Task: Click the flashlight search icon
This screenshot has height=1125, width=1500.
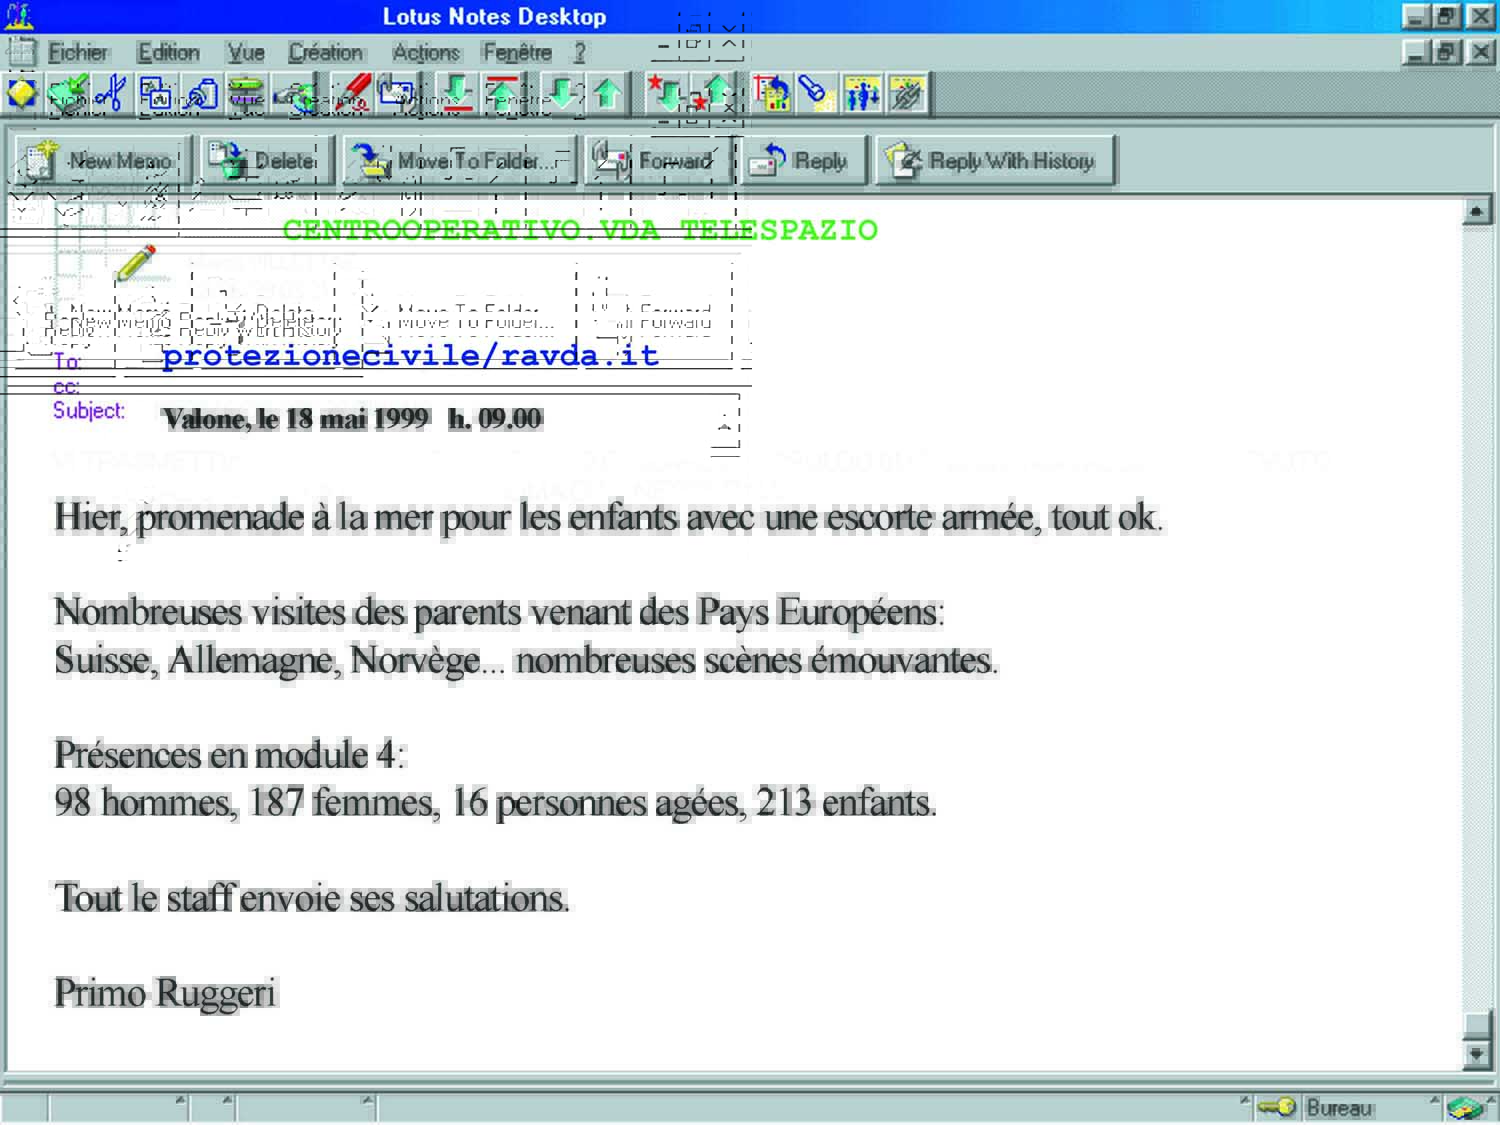Action: [x=815, y=94]
